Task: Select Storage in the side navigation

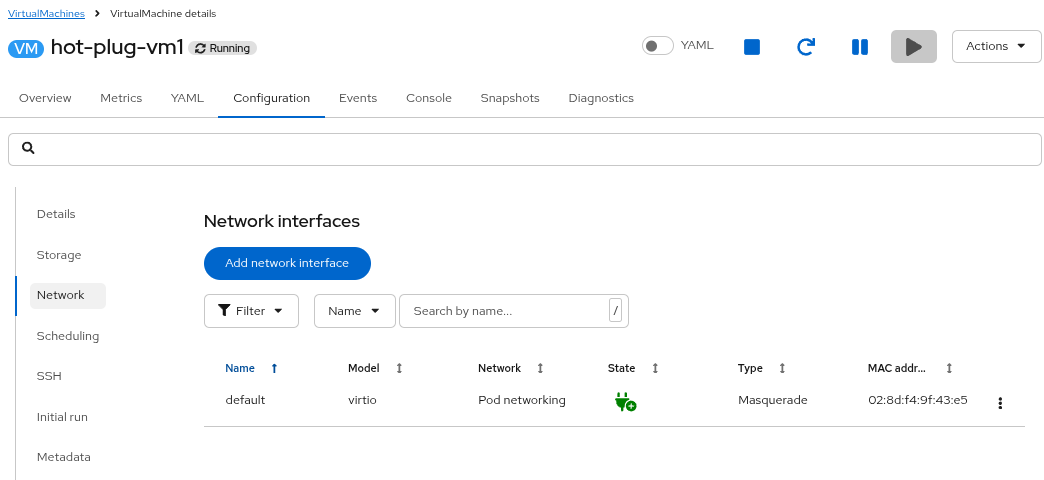Action: click(x=59, y=255)
